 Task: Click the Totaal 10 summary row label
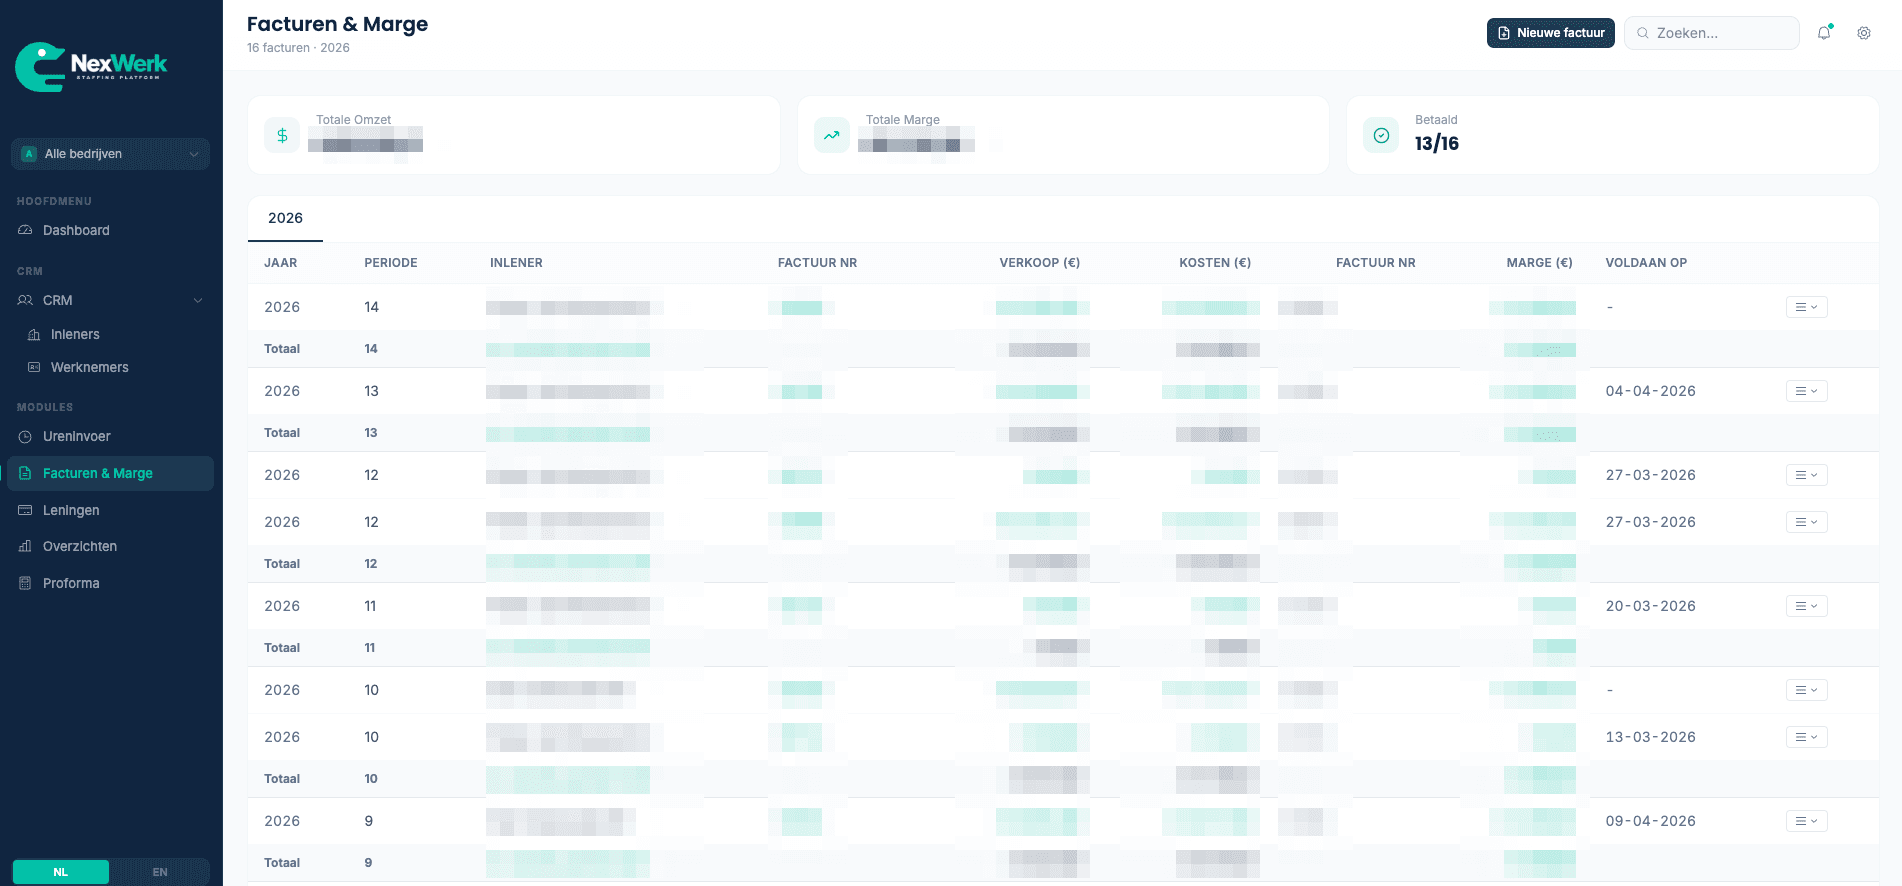(282, 779)
